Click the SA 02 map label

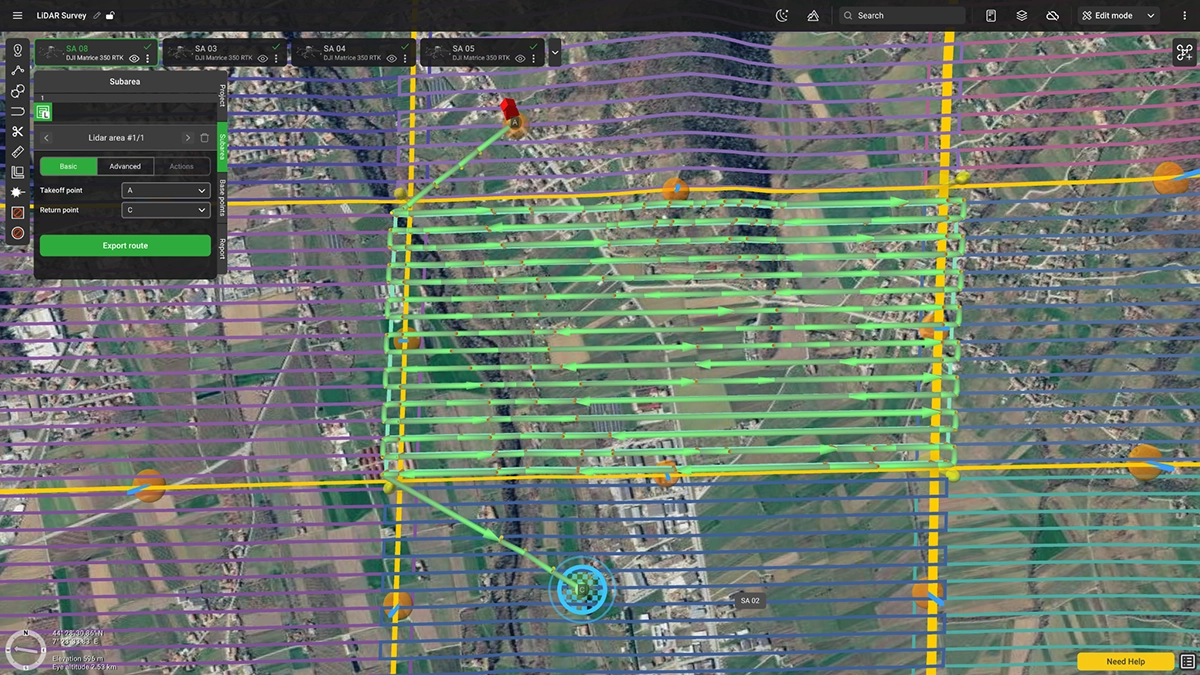[x=750, y=601]
